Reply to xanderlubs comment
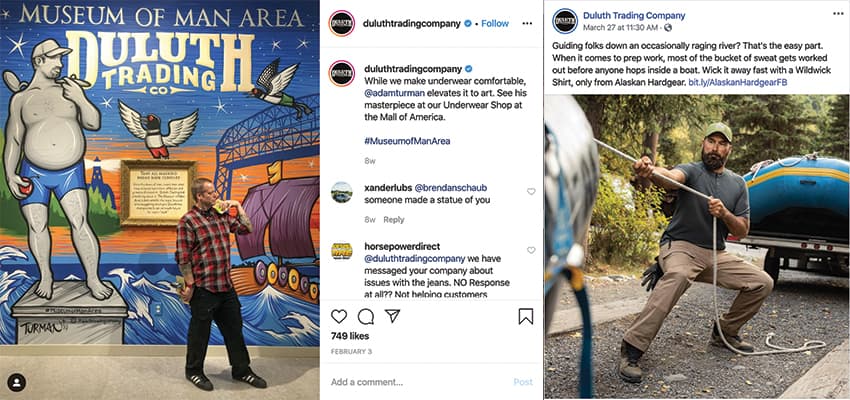The width and height of the screenshot is (850, 400). click(x=394, y=220)
